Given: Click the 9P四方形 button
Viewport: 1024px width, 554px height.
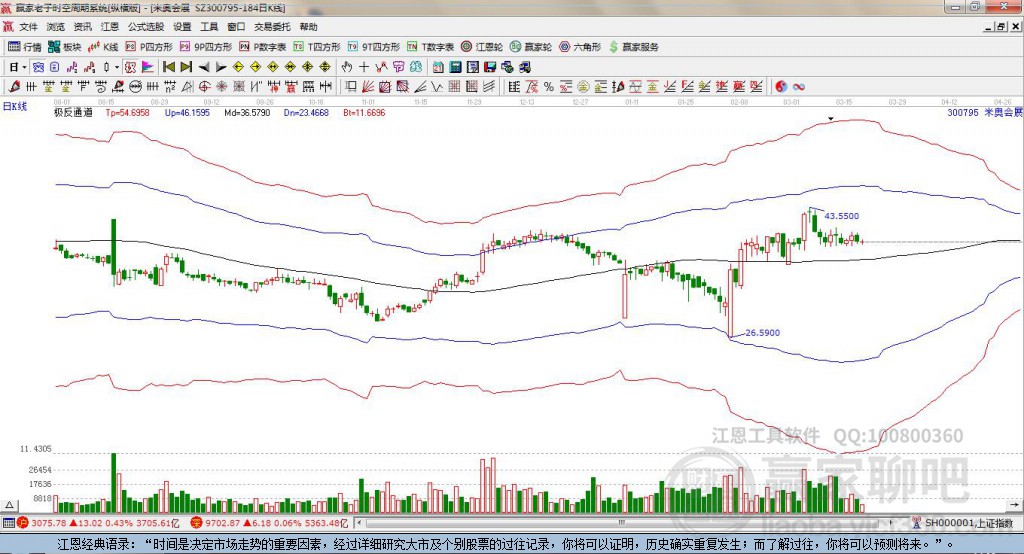Looking at the screenshot, I should (x=206, y=47).
